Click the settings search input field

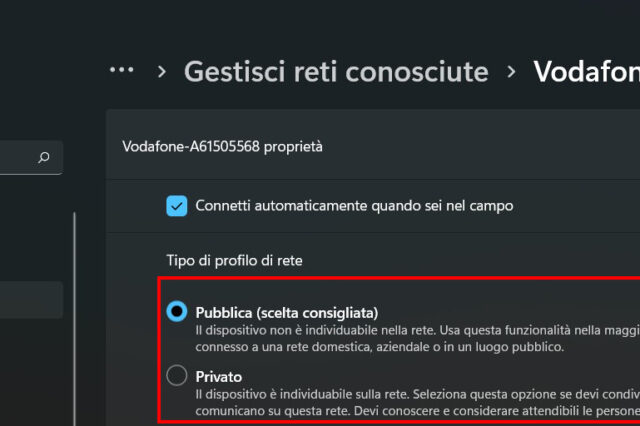tap(31, 158)
